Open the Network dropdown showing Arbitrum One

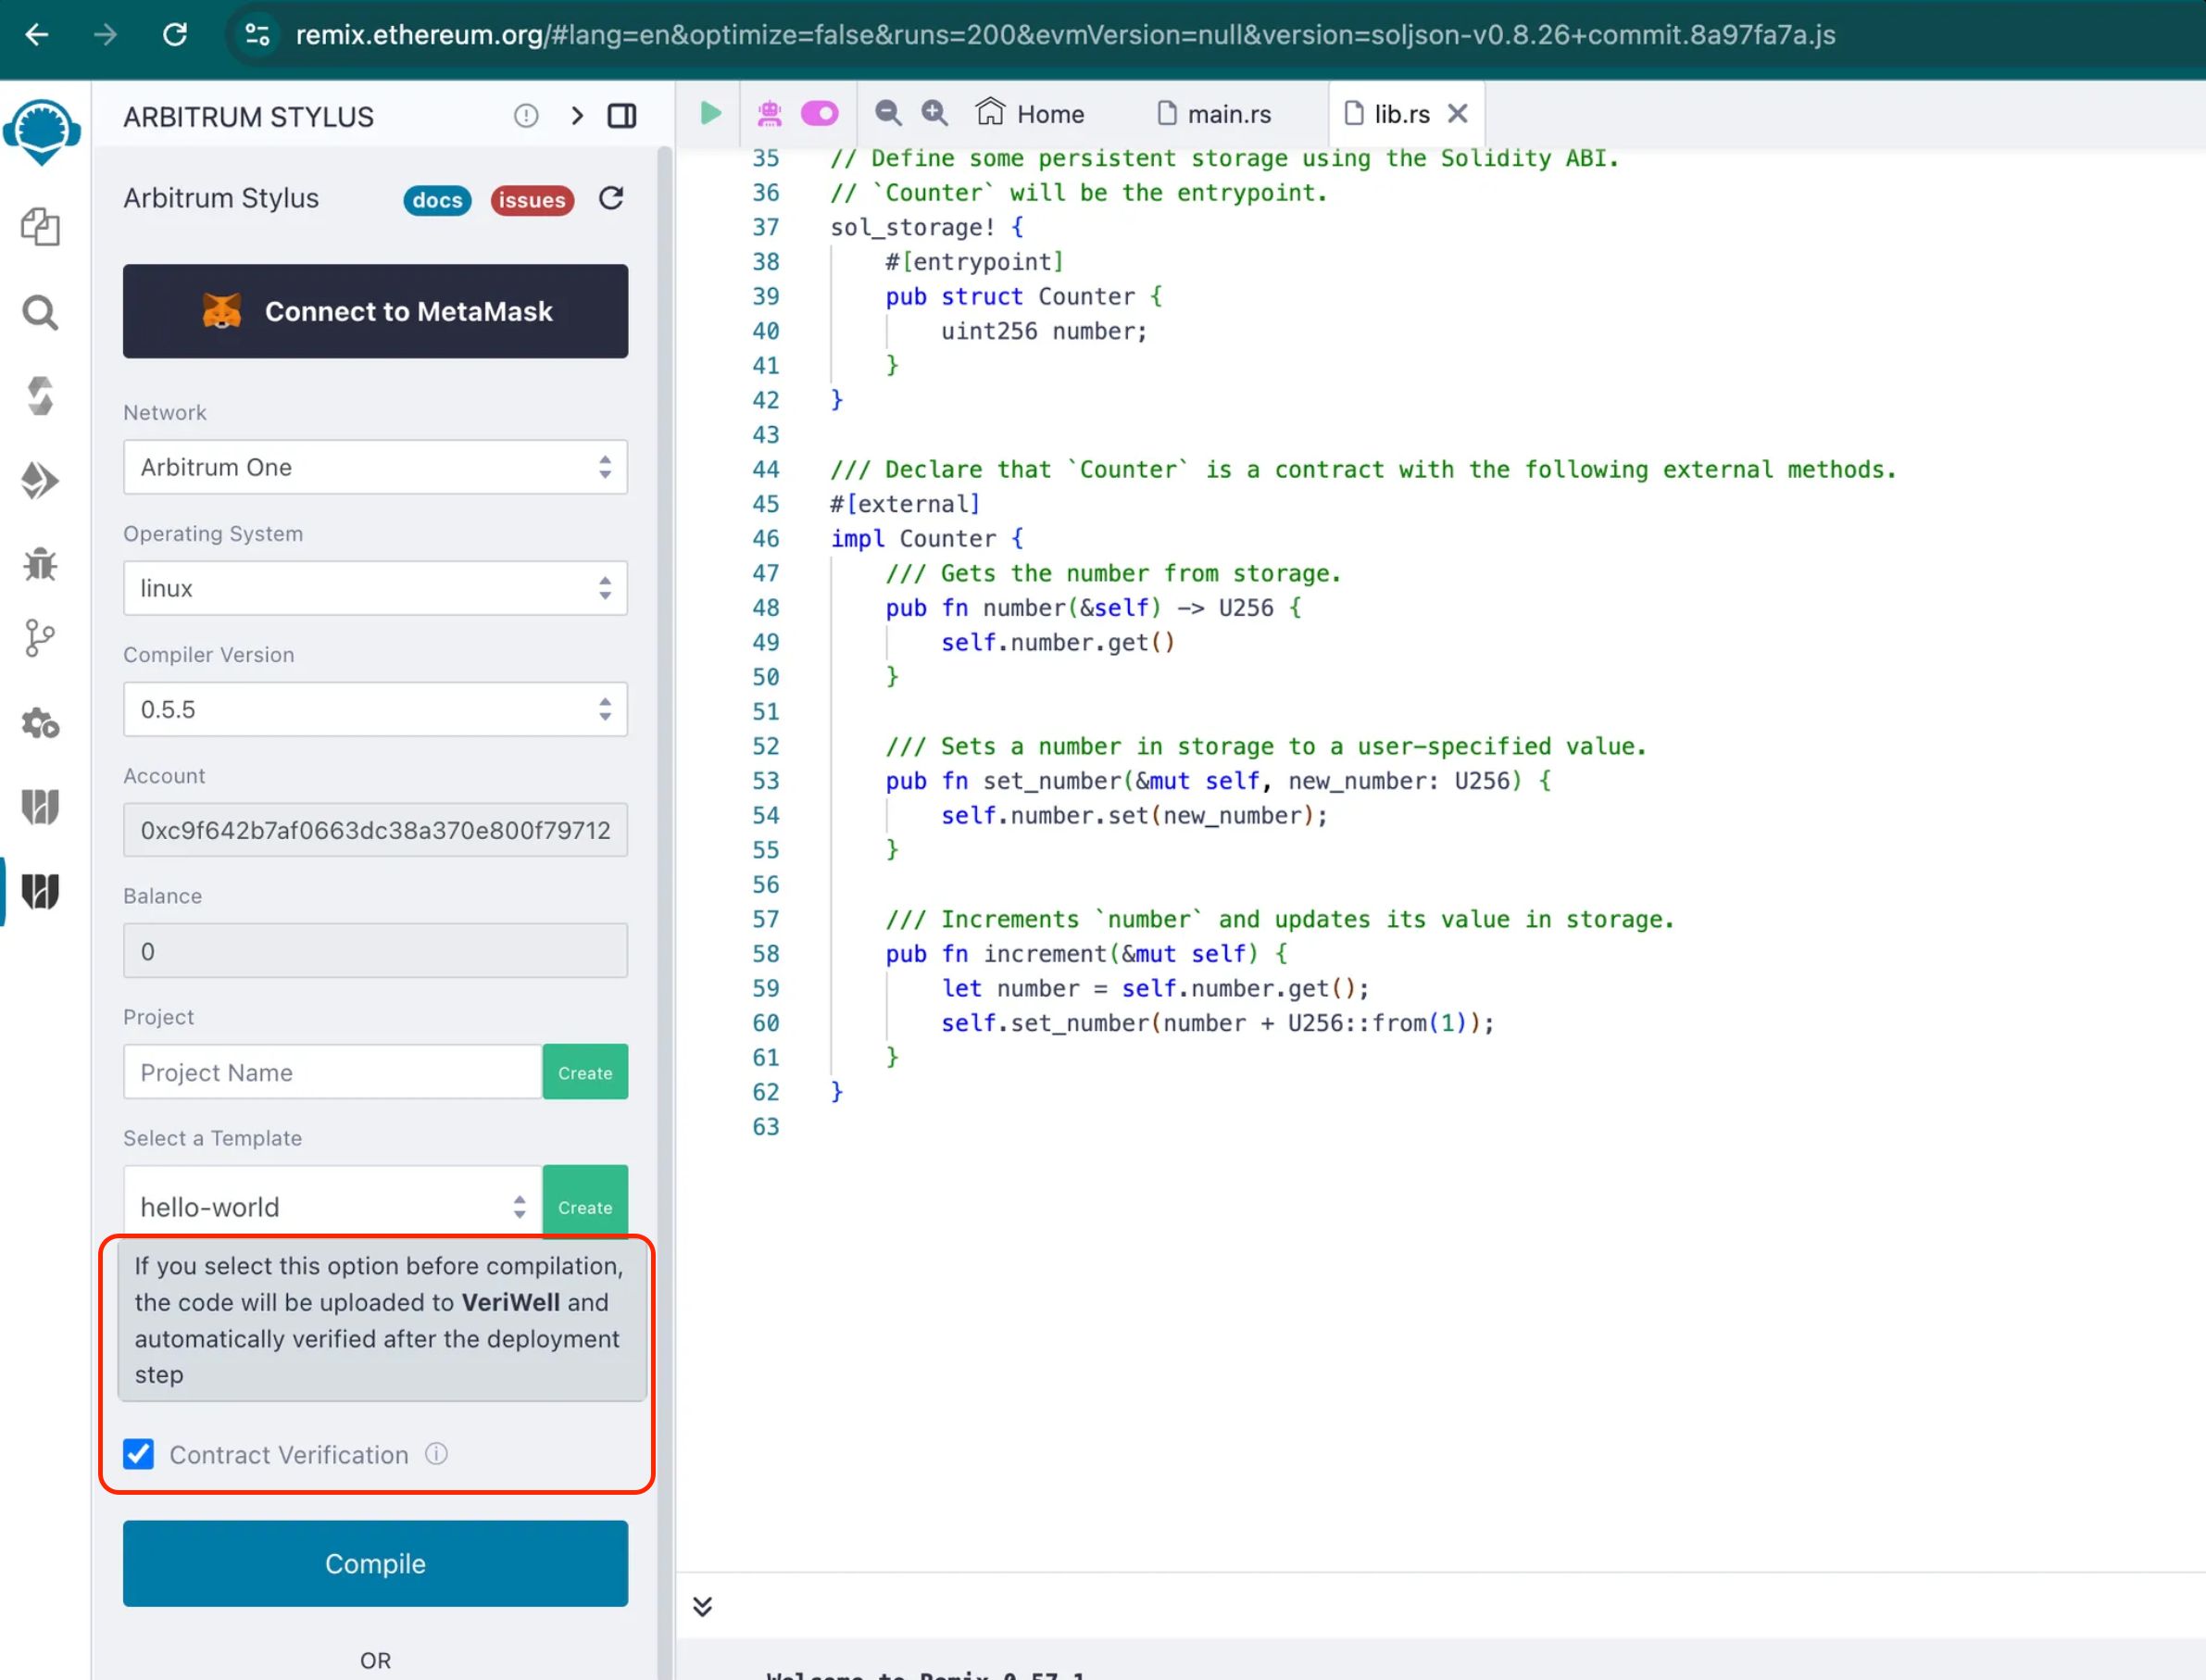click(375, 467)
